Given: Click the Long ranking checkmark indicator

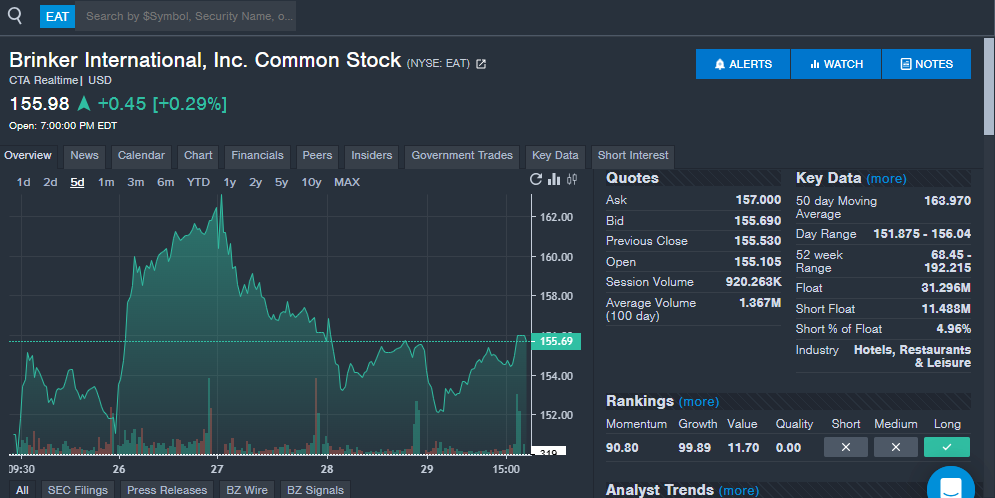Looking at the screenshot, I should point(947,447).
